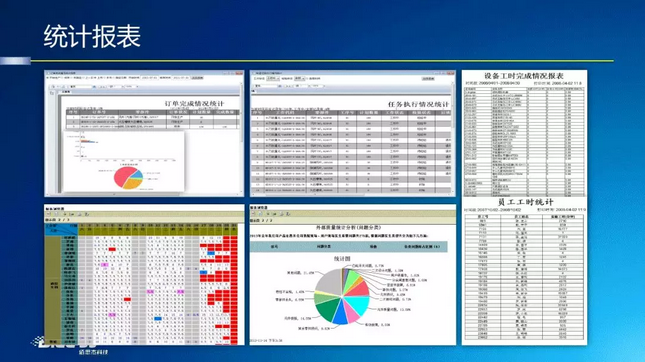This screenshot has width=645, height=362.
Task: Click the large red slice of order pie chart
Action: coord(122,176)
